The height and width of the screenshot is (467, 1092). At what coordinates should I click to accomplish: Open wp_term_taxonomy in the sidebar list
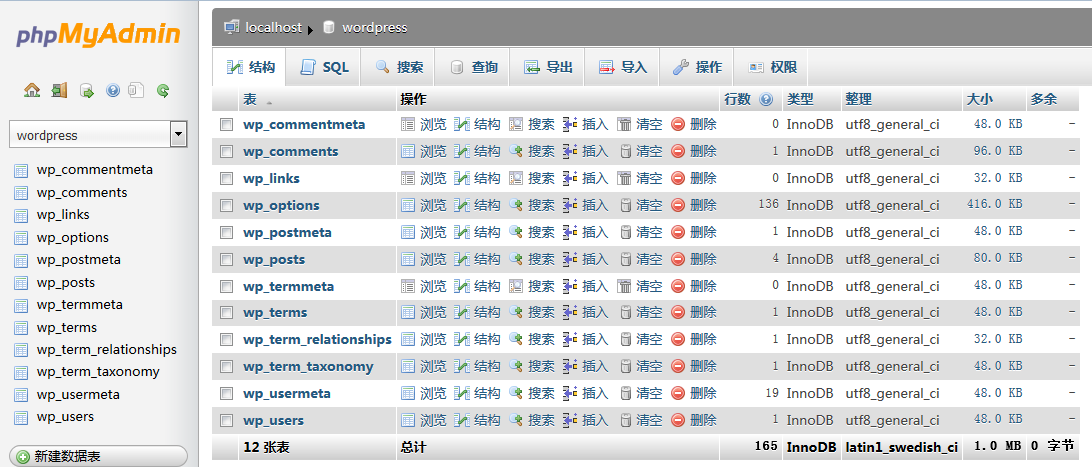98,372
